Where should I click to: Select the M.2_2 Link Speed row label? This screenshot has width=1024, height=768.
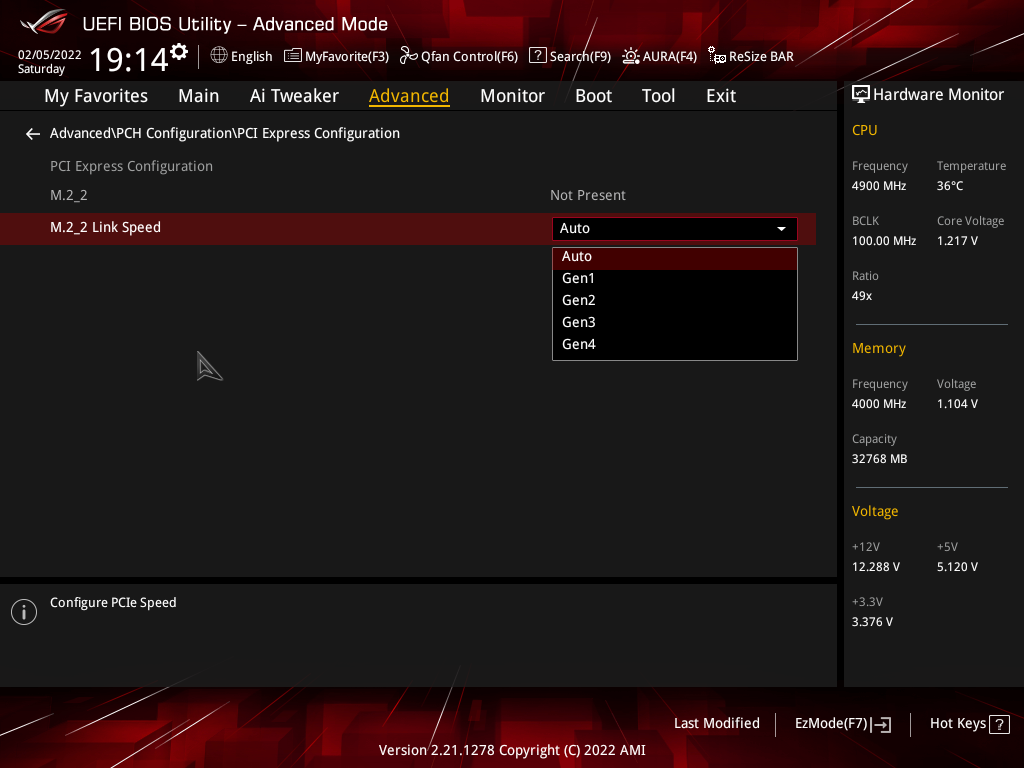[x=105, y=227]
